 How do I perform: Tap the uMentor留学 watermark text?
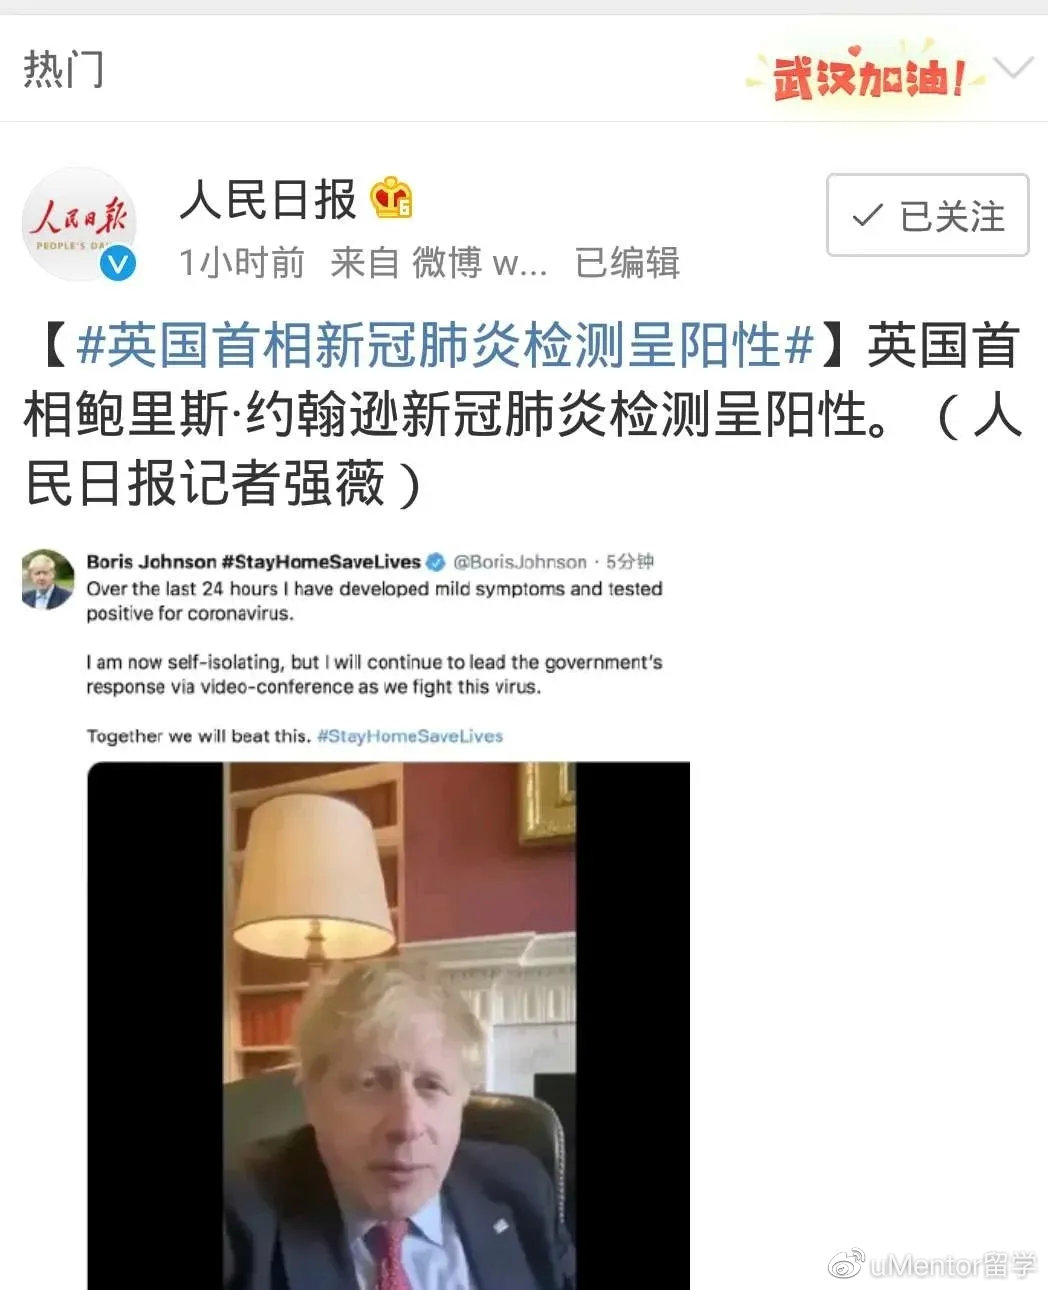click(x=953, y=1265)
